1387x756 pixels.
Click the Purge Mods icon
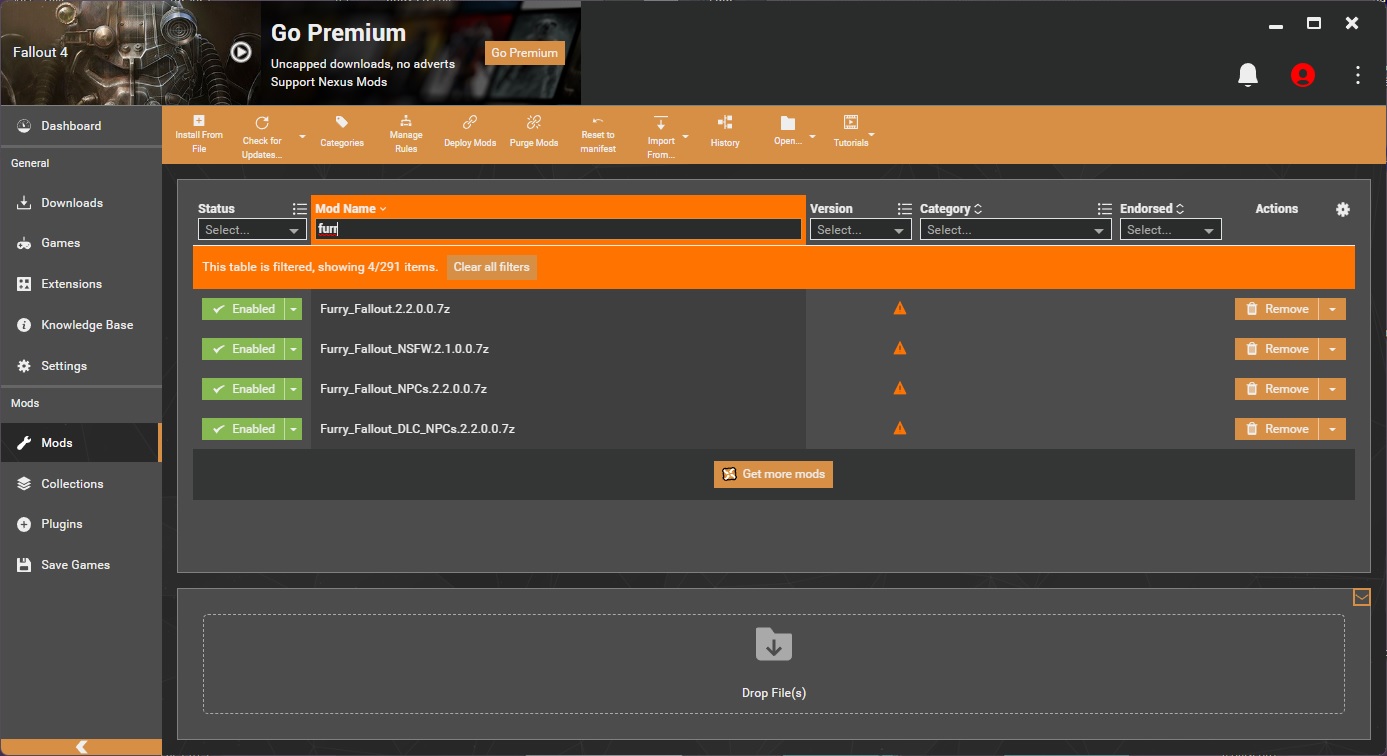(x=534, y=123)
